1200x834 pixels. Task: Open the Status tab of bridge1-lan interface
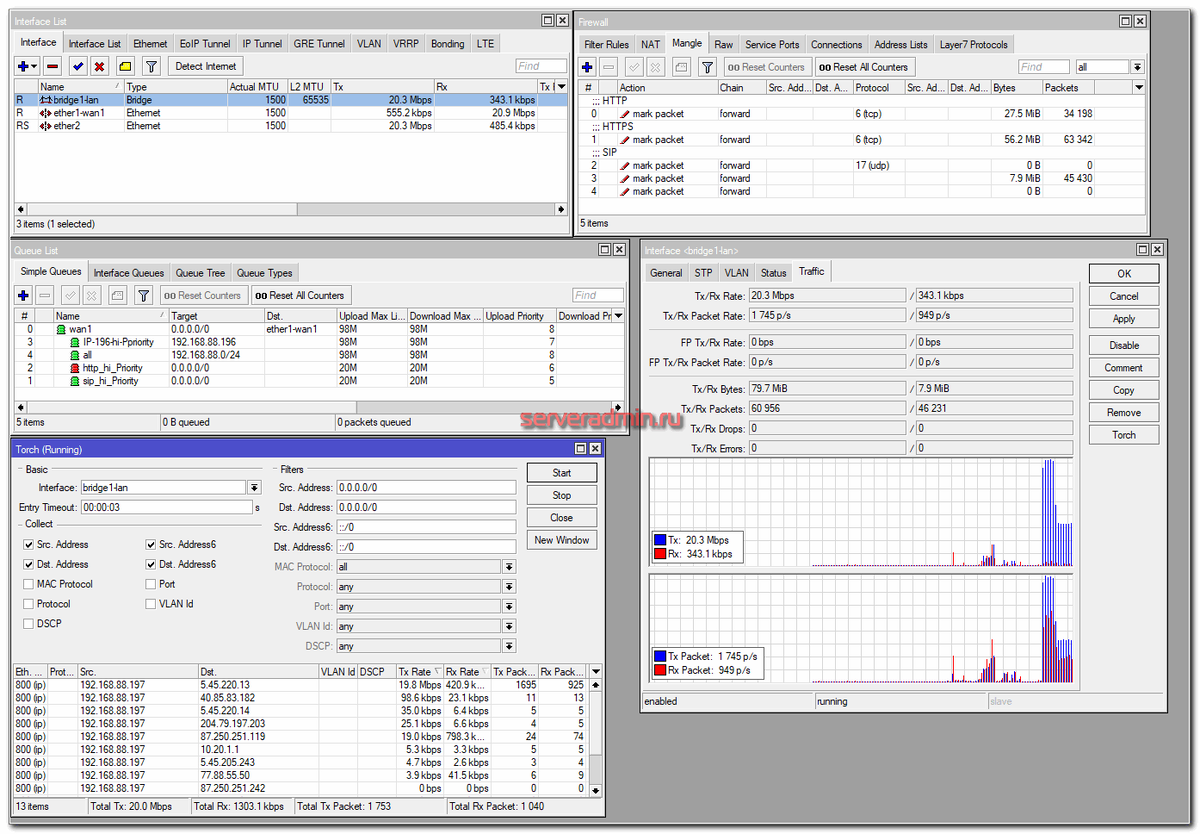773,273
